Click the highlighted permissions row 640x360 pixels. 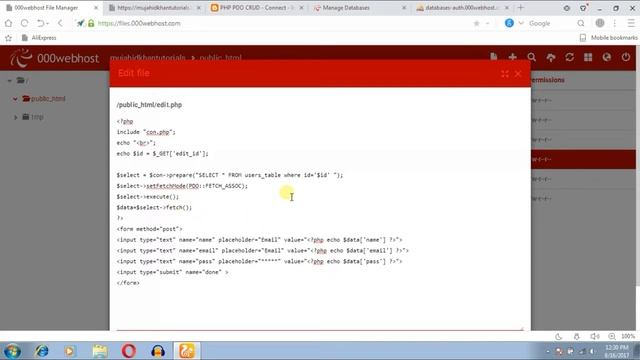click(583, 159)
